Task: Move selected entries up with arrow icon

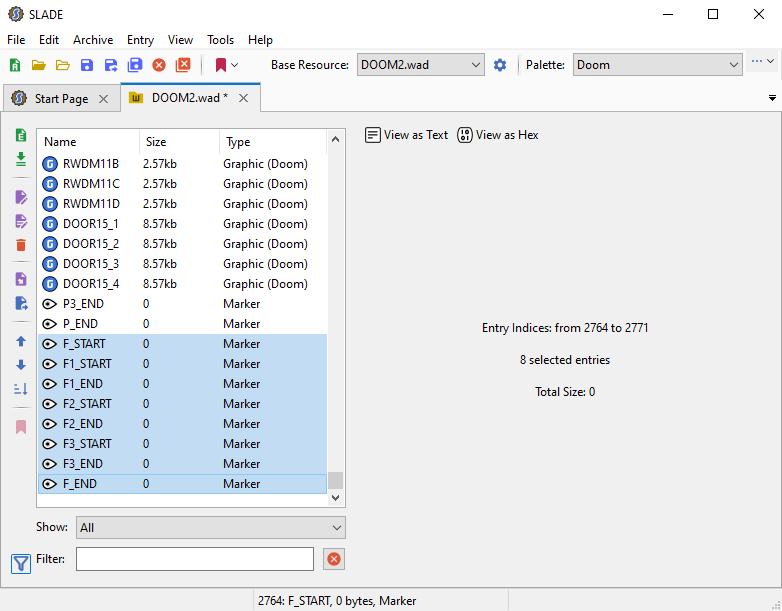Action: coord(21,342)
